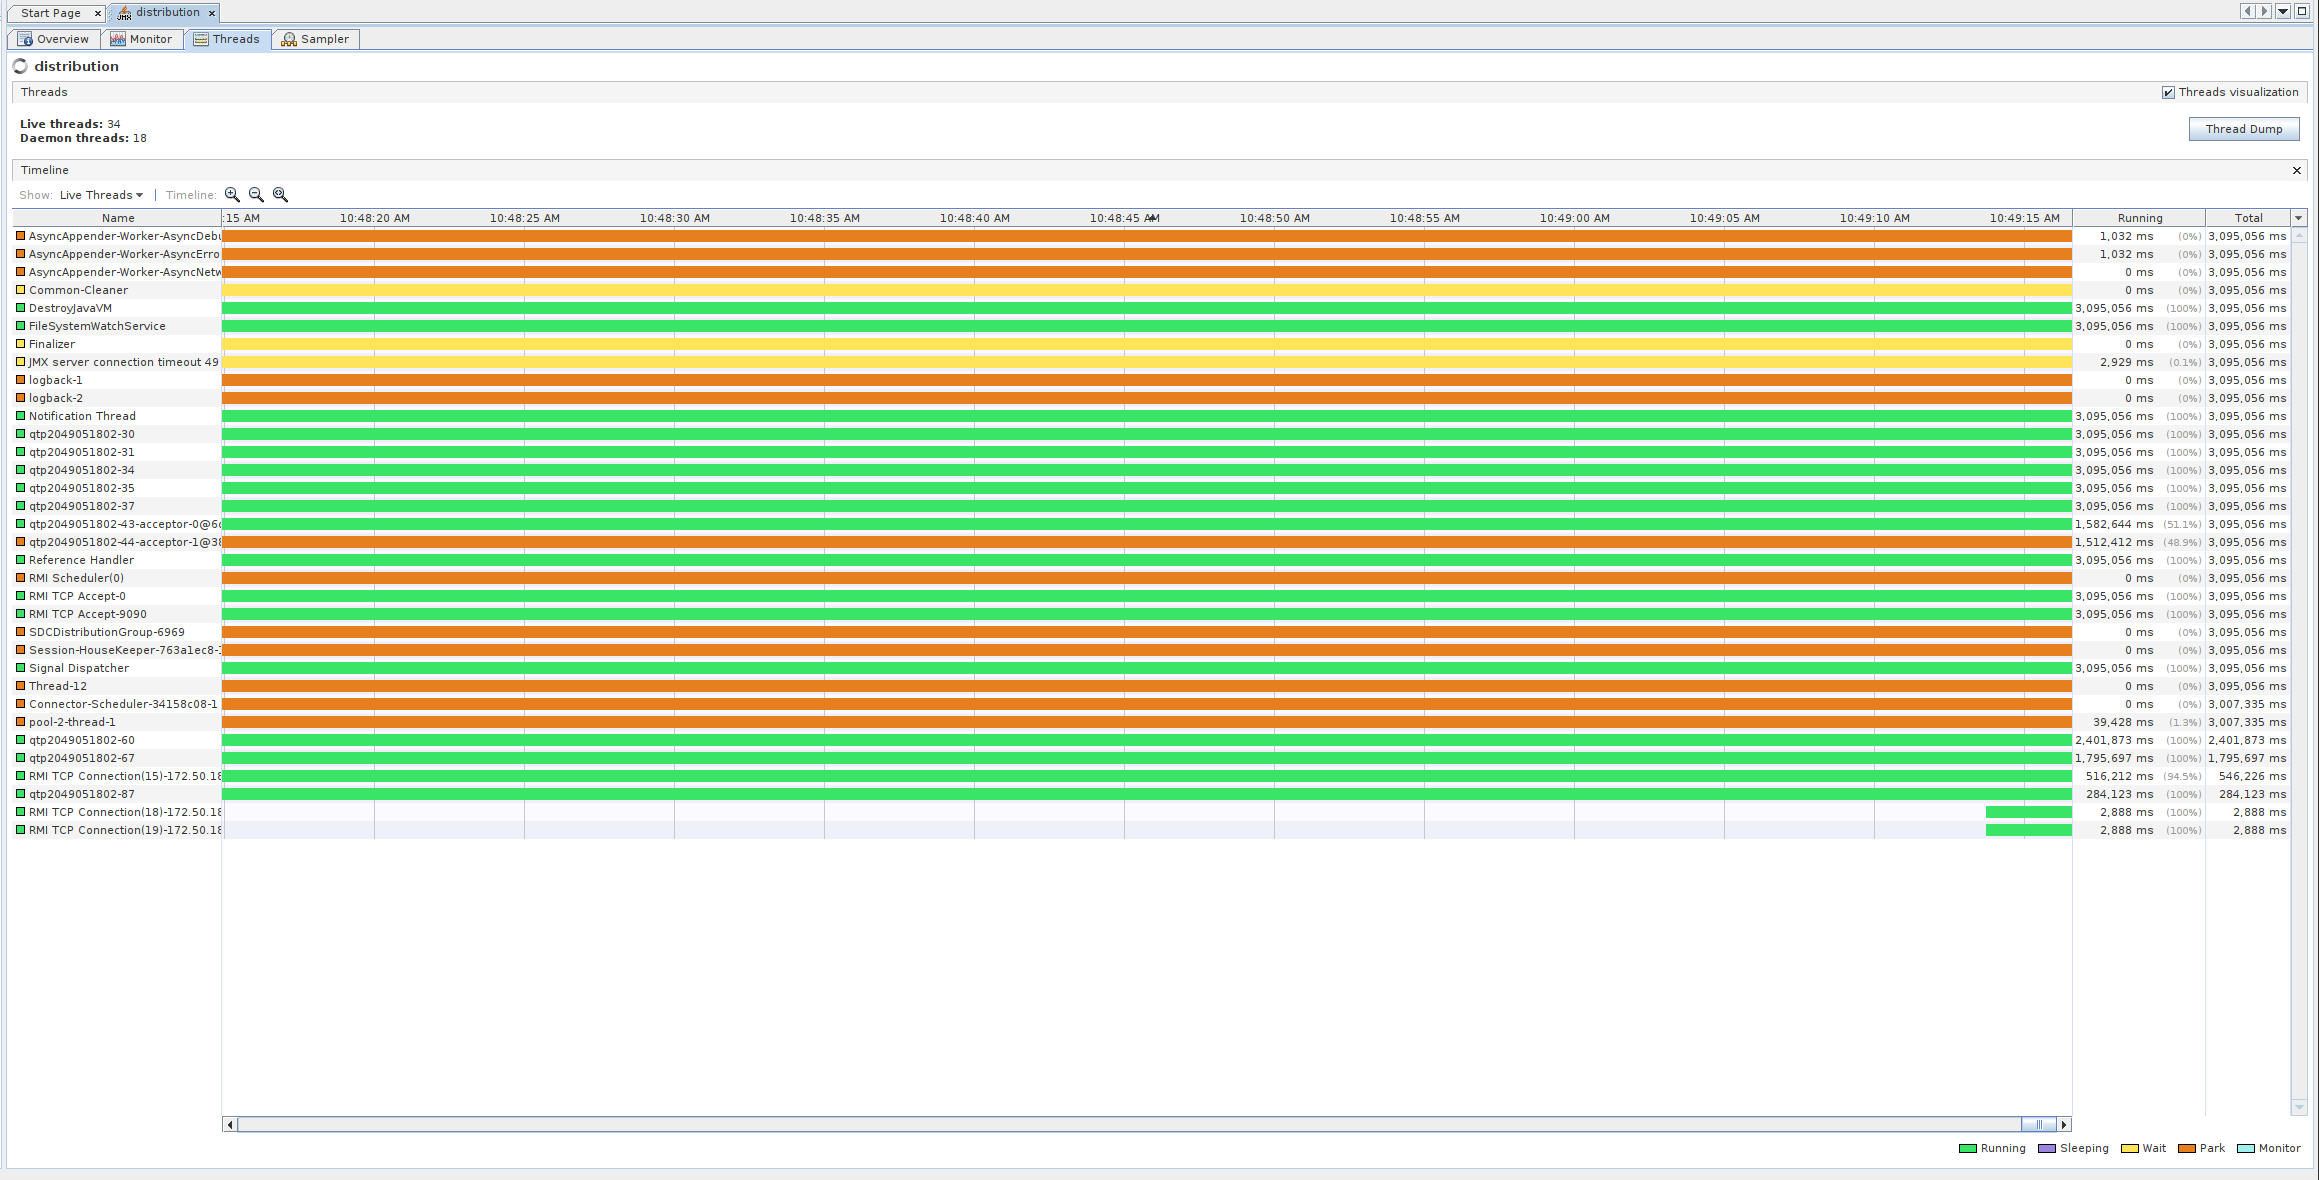Viewport: 2319px width, 1180px height.
Task: Close the Timeline panel
Action: click(x=2296, y=170)
